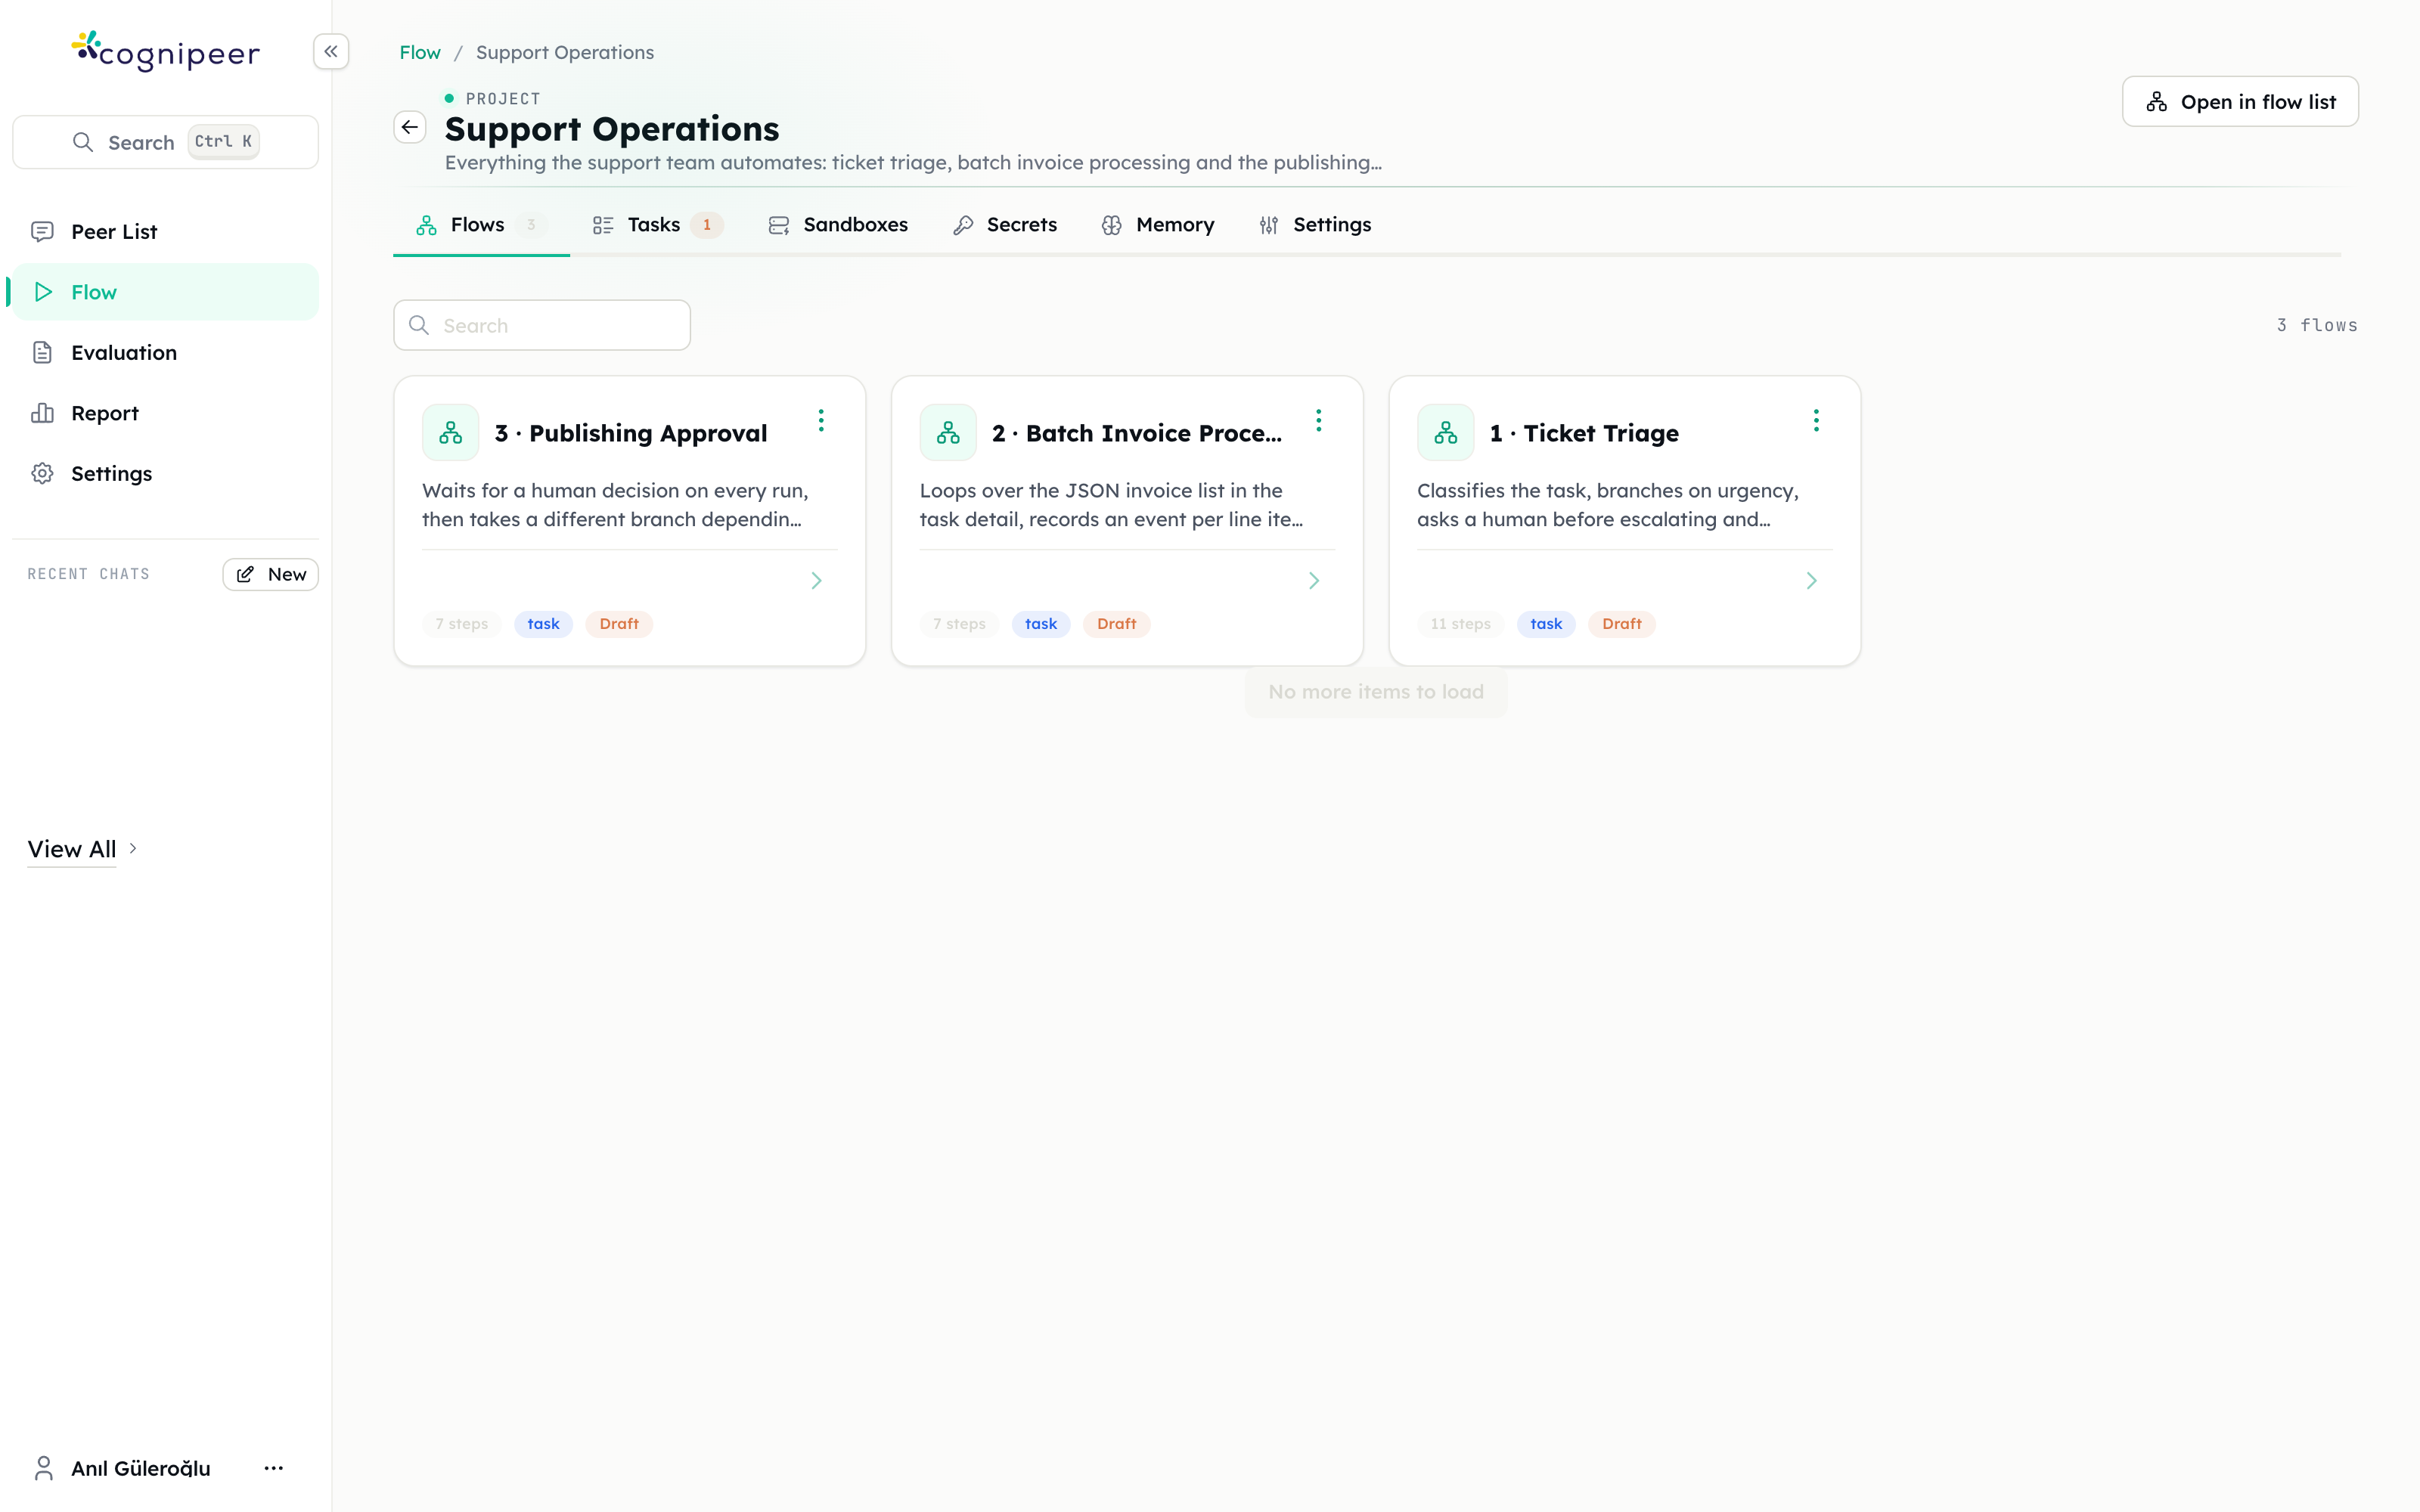Click the Publishing Approval flow icon
This screenshot has height=1512, width=2420.
point(451,432)
